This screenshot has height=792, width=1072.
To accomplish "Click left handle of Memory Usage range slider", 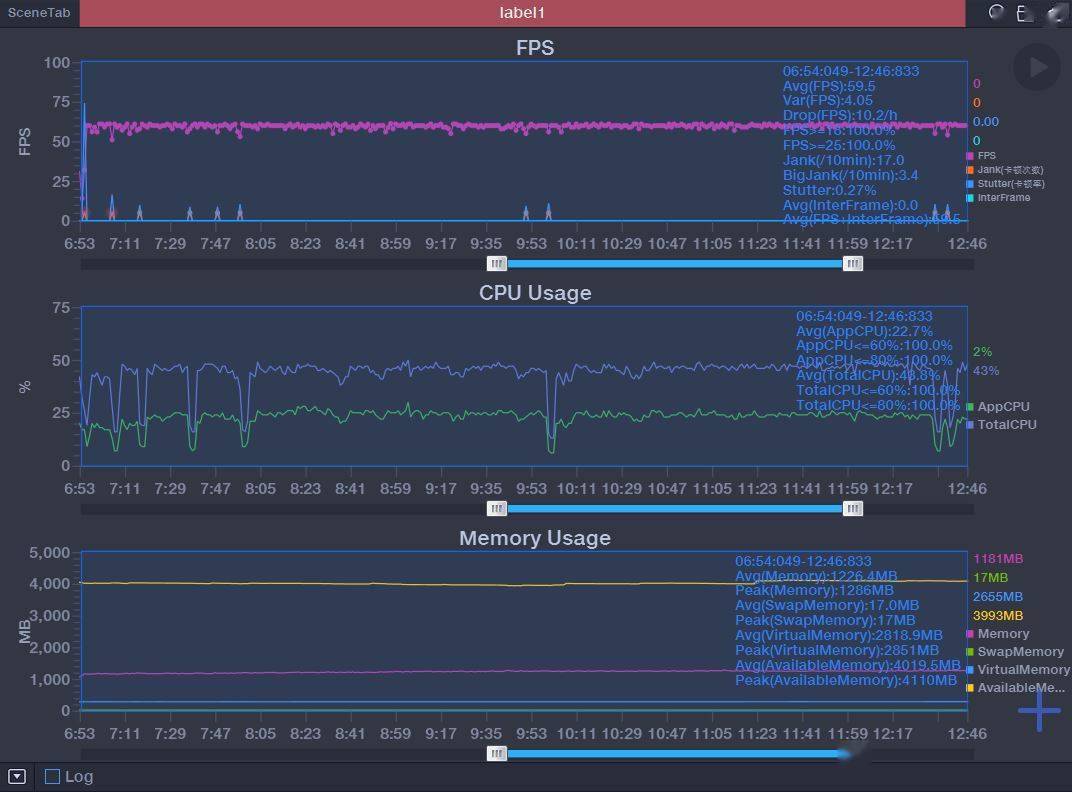I will tap(497, 754).
